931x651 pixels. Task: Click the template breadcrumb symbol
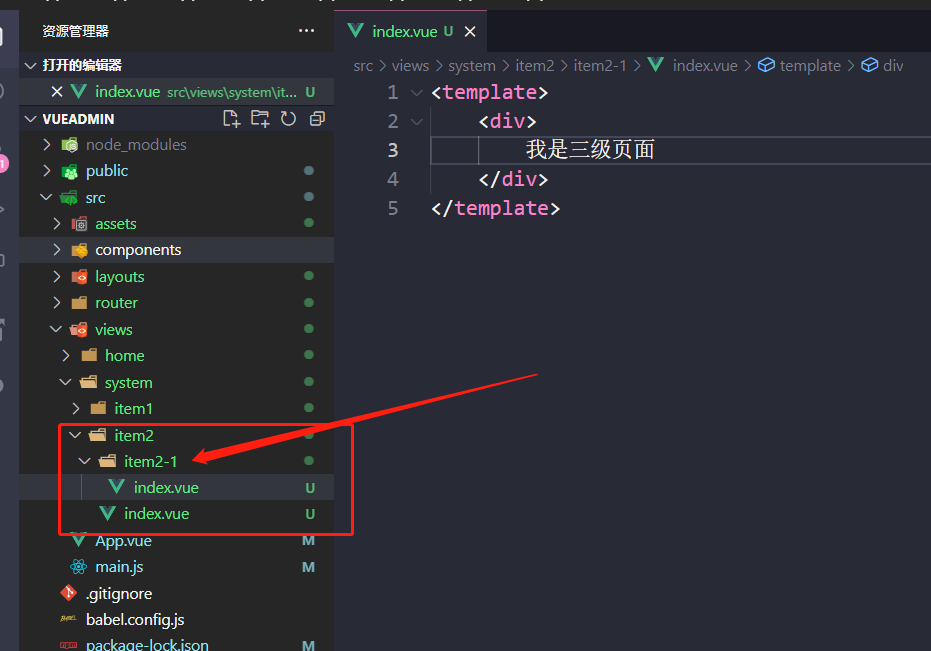pos(810,65)
